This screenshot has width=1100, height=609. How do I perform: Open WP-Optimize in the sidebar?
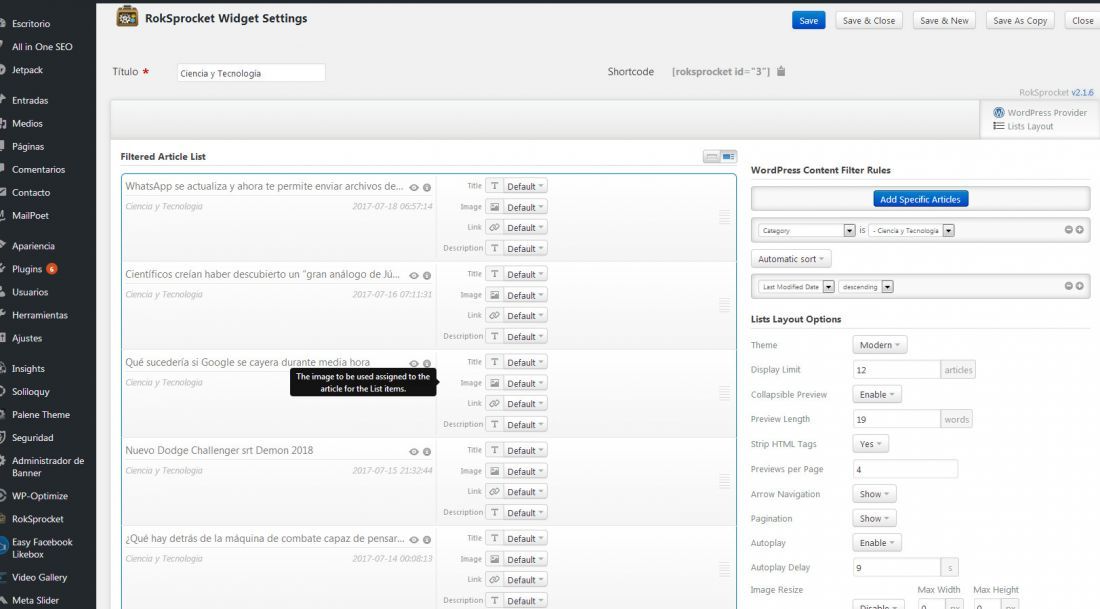click(x=40, y=495)
